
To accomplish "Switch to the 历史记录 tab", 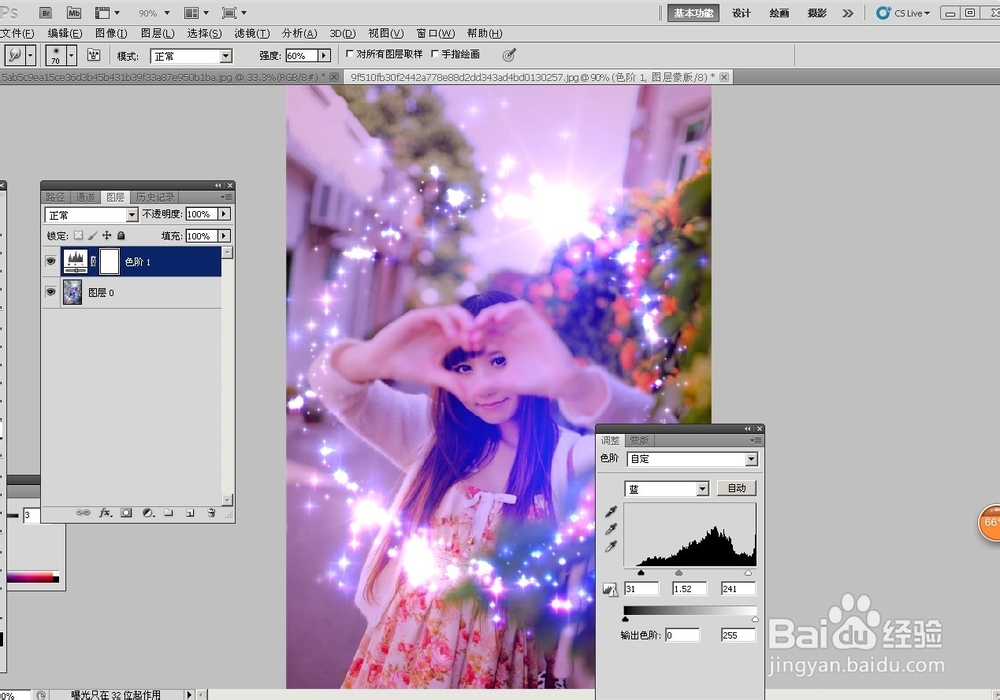I will point(155,197).
